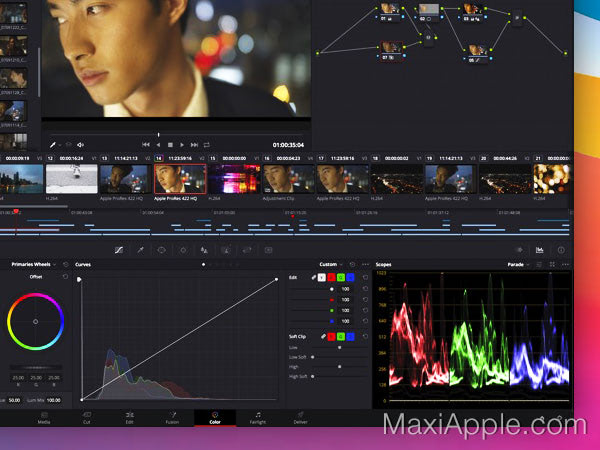Switch to the Media page
The height and width of the screenshot is (450, 600).
(44, 418)
